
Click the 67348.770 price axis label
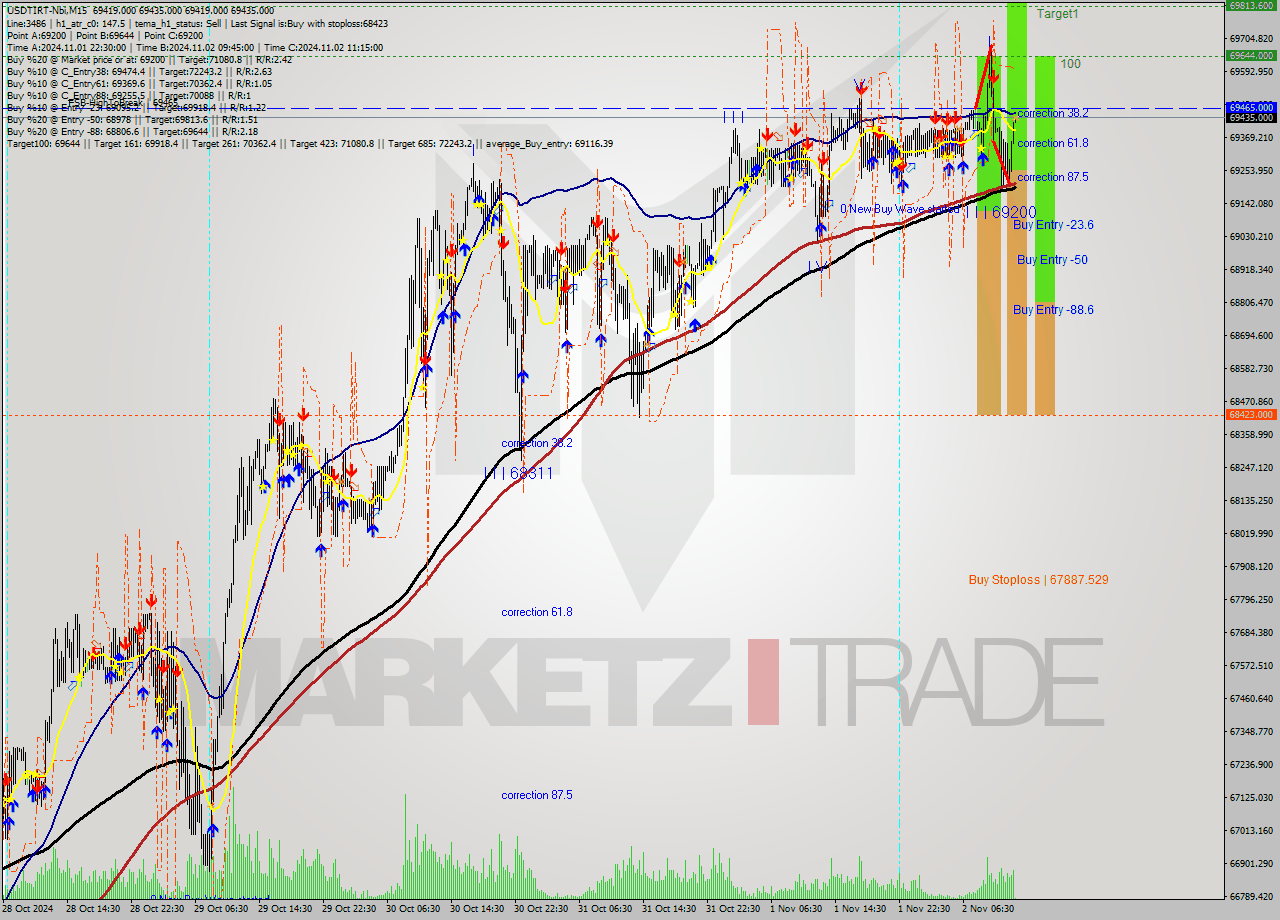[1251, 731]
